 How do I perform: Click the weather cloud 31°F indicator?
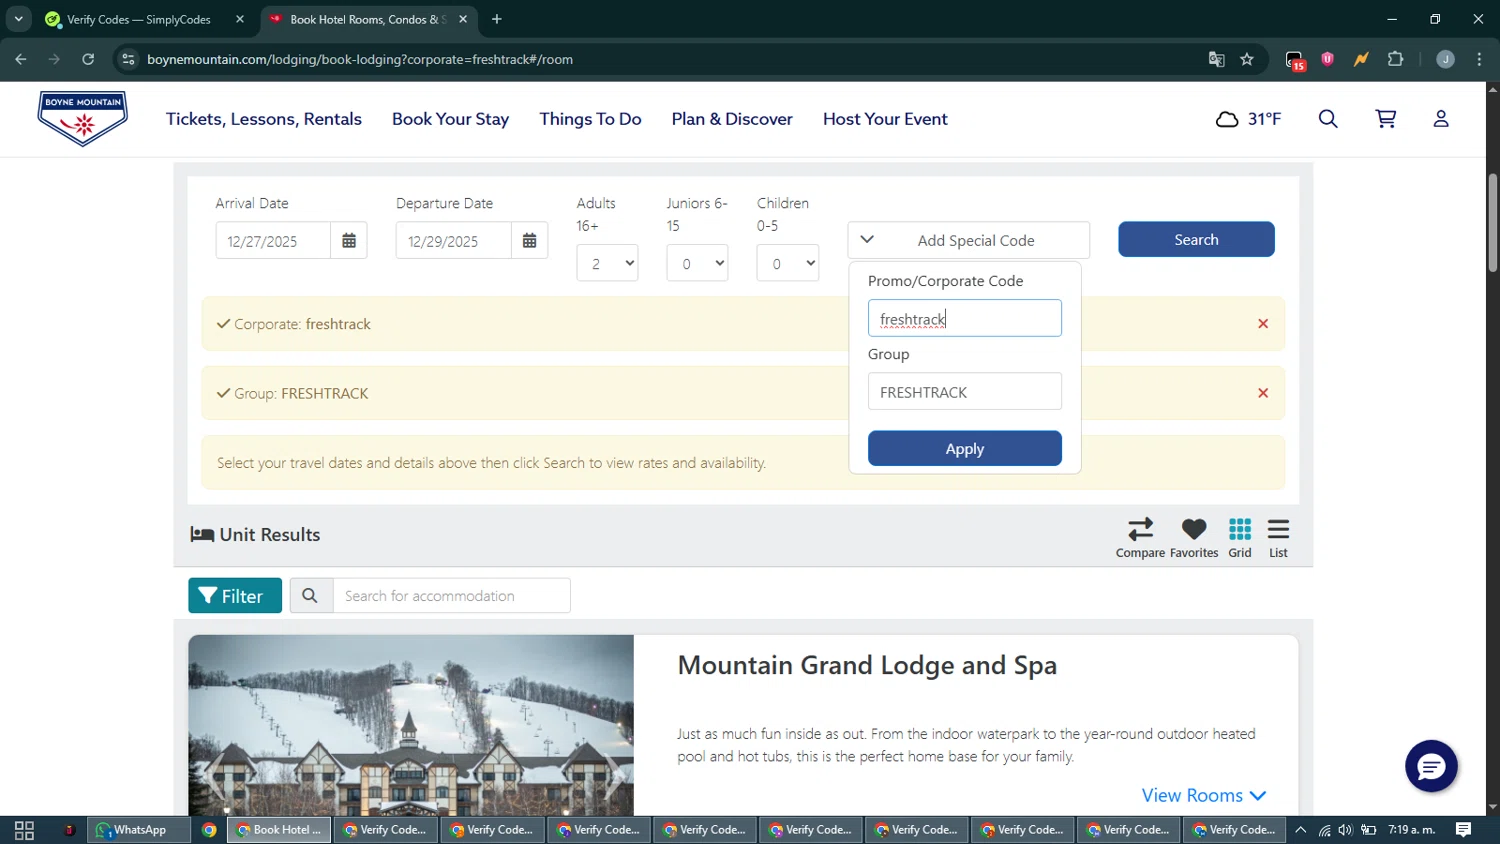tap(1248, 119)
